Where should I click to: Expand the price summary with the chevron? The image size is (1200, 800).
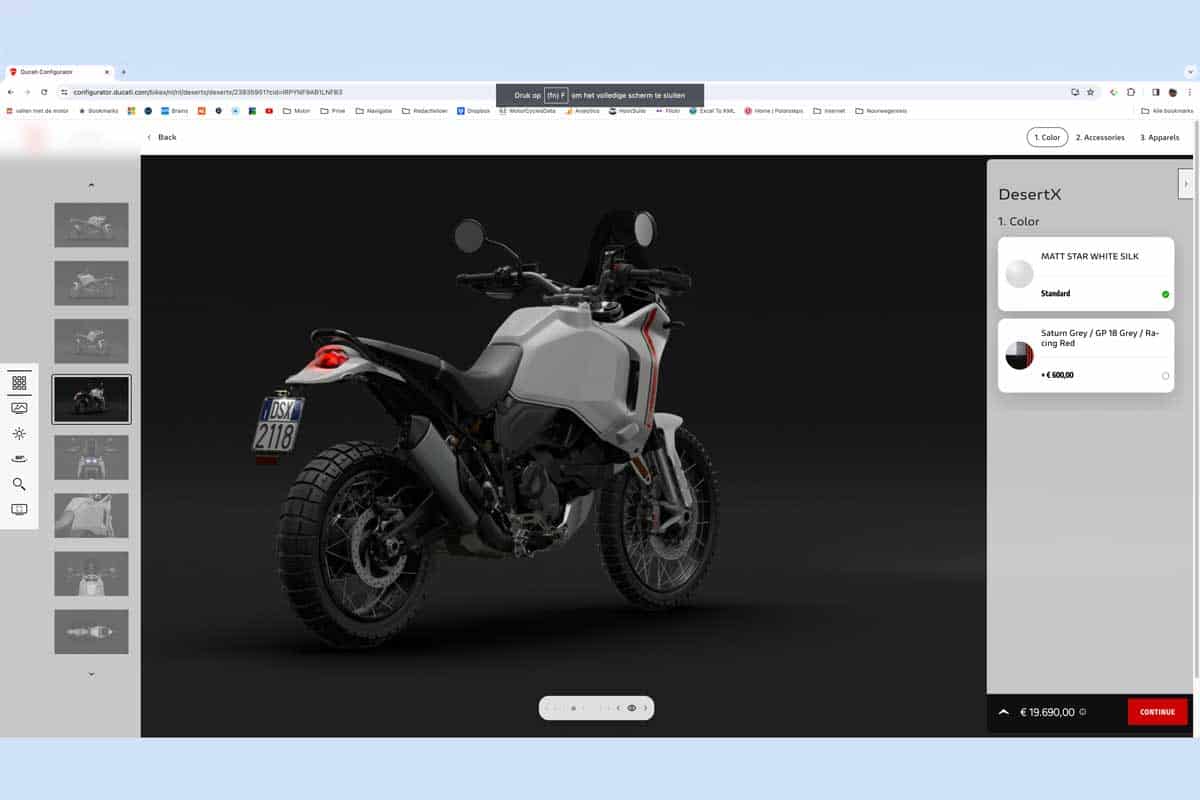tap(1003, 711)
